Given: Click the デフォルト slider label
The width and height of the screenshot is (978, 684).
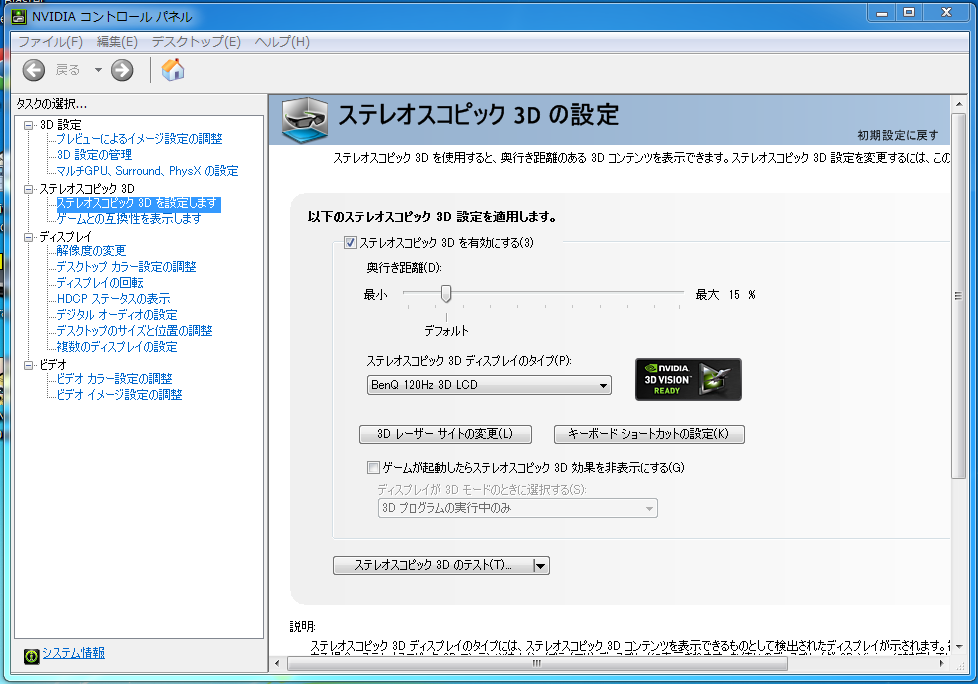Looking at the screenshot, I should point(446,331).
